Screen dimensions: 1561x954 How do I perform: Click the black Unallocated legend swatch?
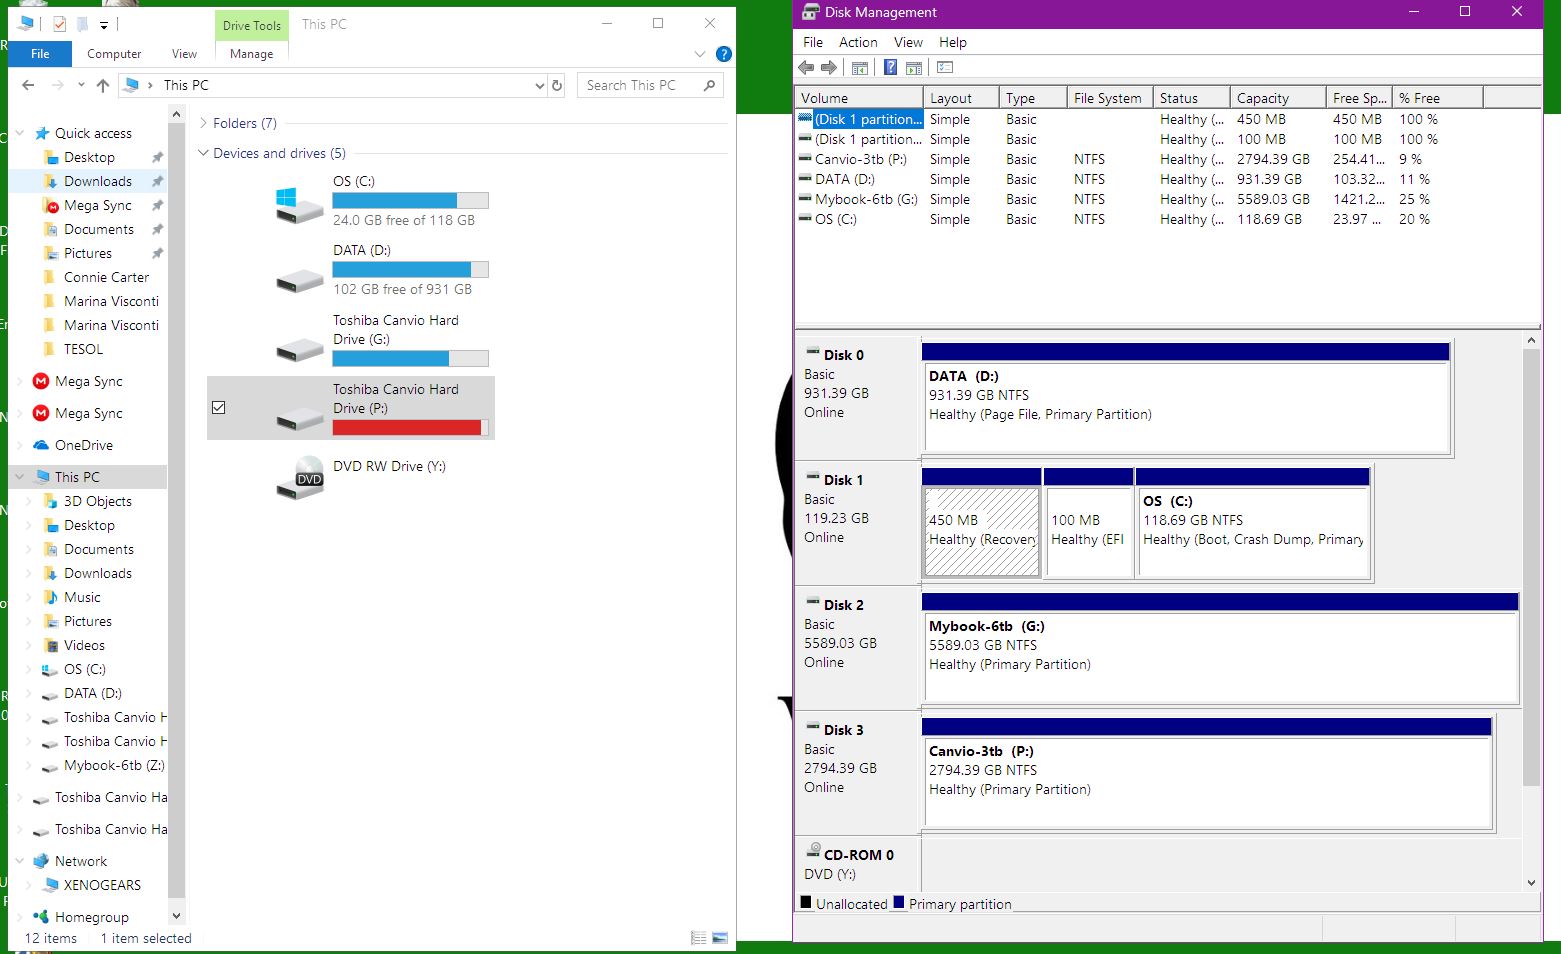click(806, 902)
